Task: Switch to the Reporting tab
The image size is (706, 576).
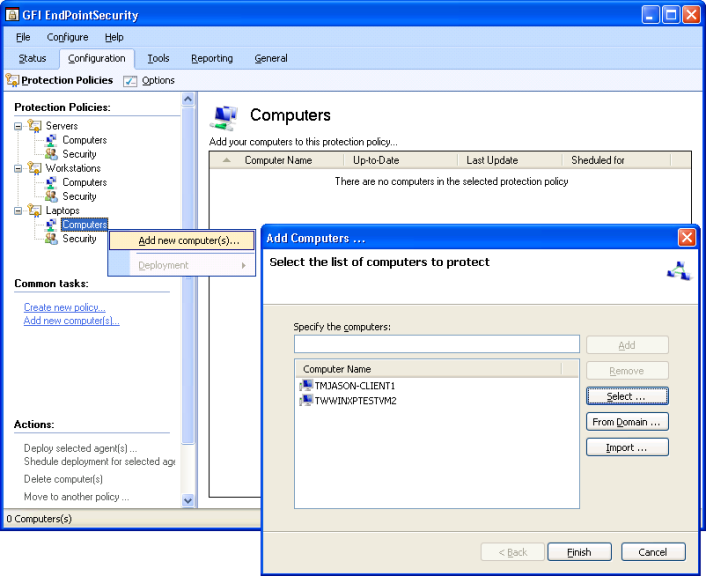Action: tap(212, 58)
